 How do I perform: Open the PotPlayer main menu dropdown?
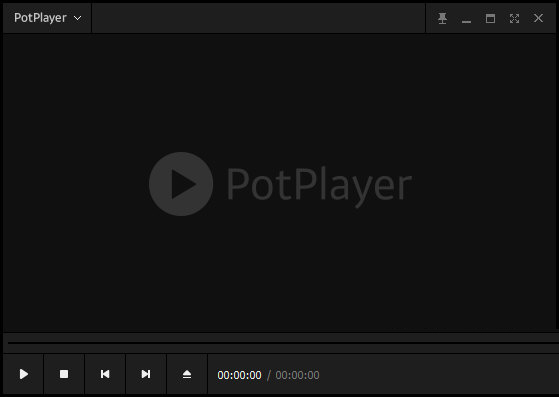[47, 18]
